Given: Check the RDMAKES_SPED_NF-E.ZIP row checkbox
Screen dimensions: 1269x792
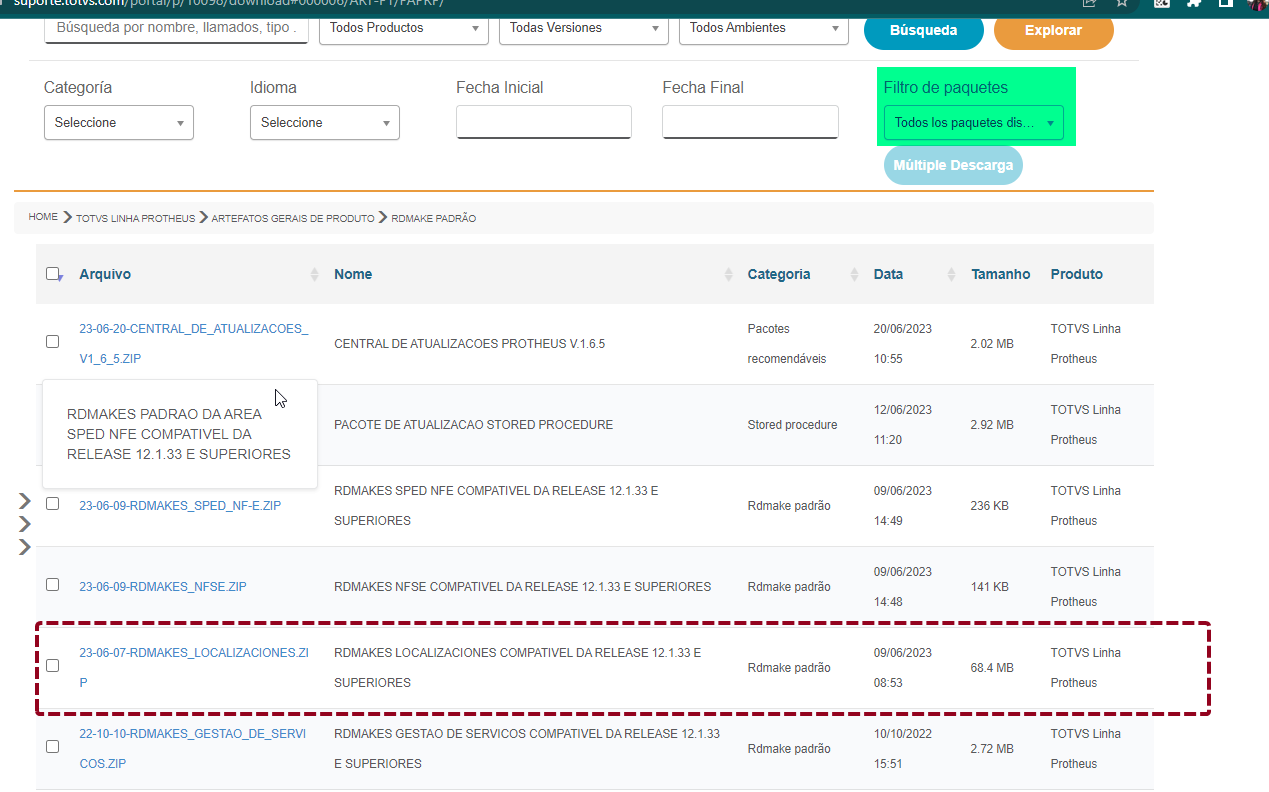Looking at the screenshot, I should click(x=52, y=504).
